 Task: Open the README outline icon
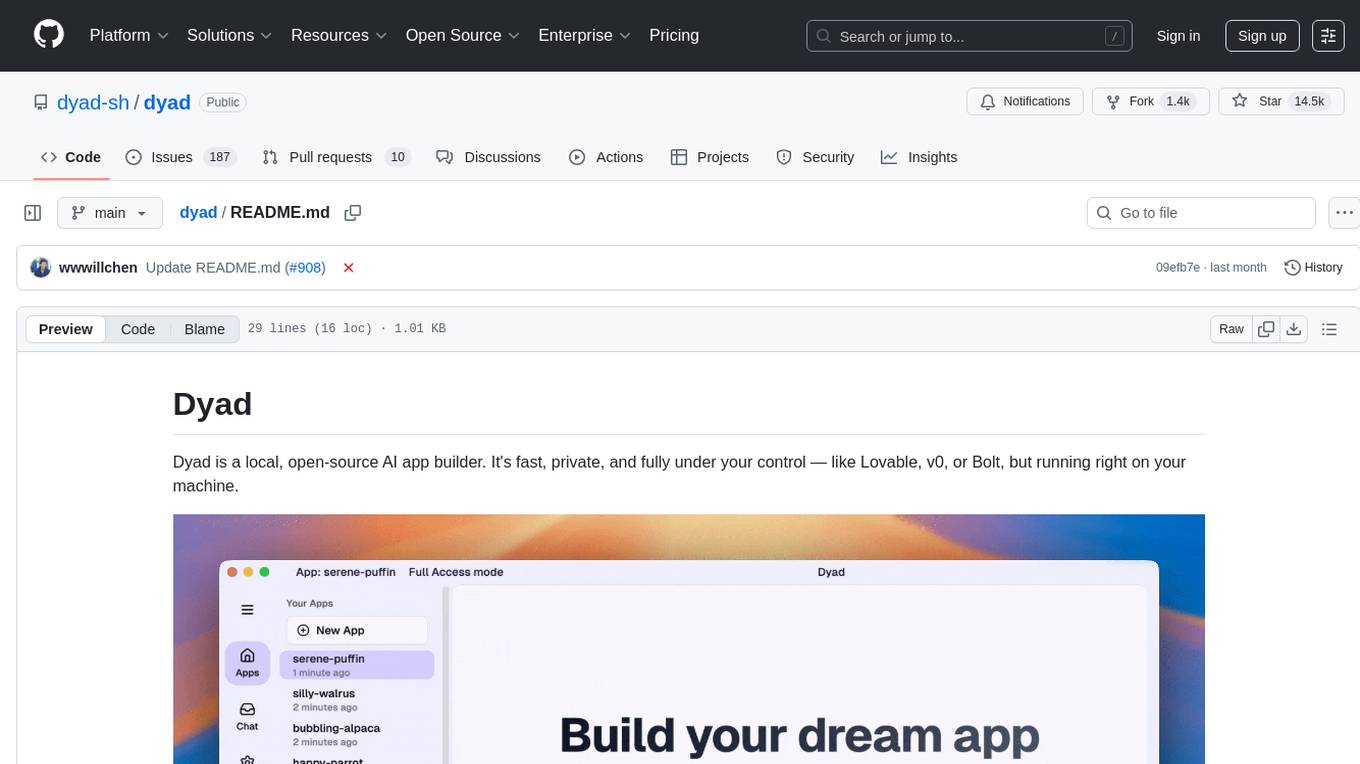[x=1329, y=329]
